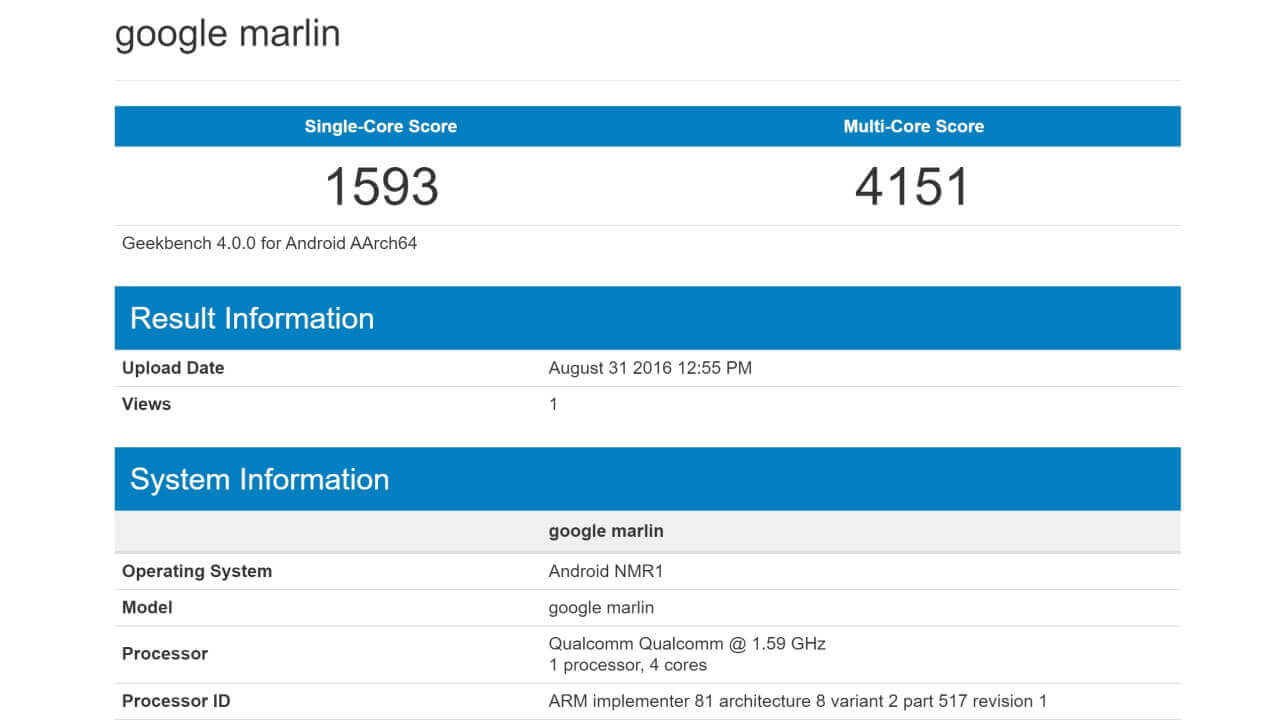Image resolution: width=1280 pixels, height=720 pixels.
Task: Click the ARM implementer 81 value
Action: tap(797, 701)
